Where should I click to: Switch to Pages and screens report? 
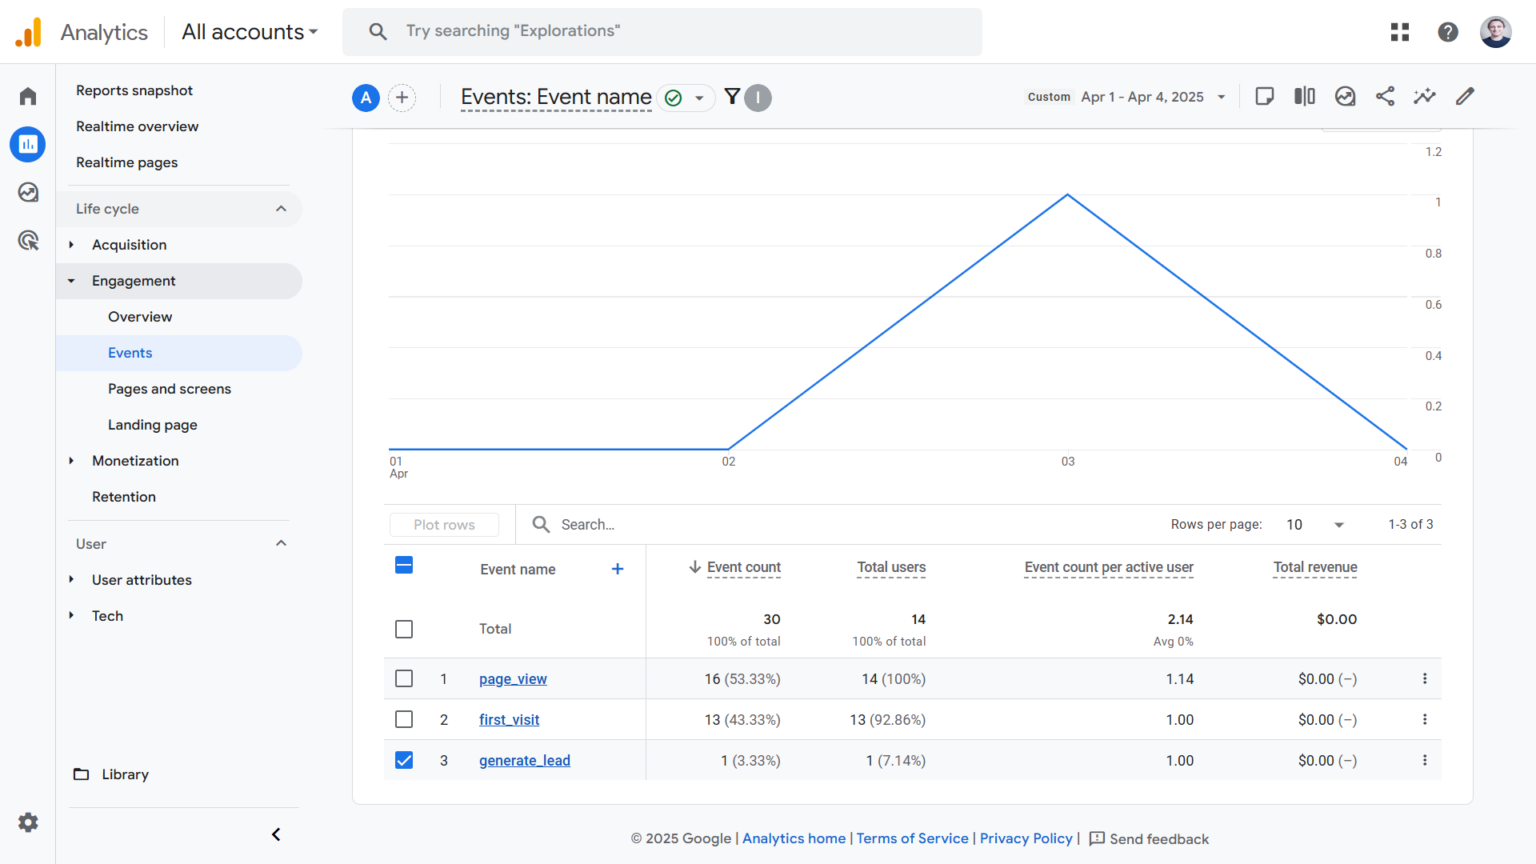[x=169, y=388]
